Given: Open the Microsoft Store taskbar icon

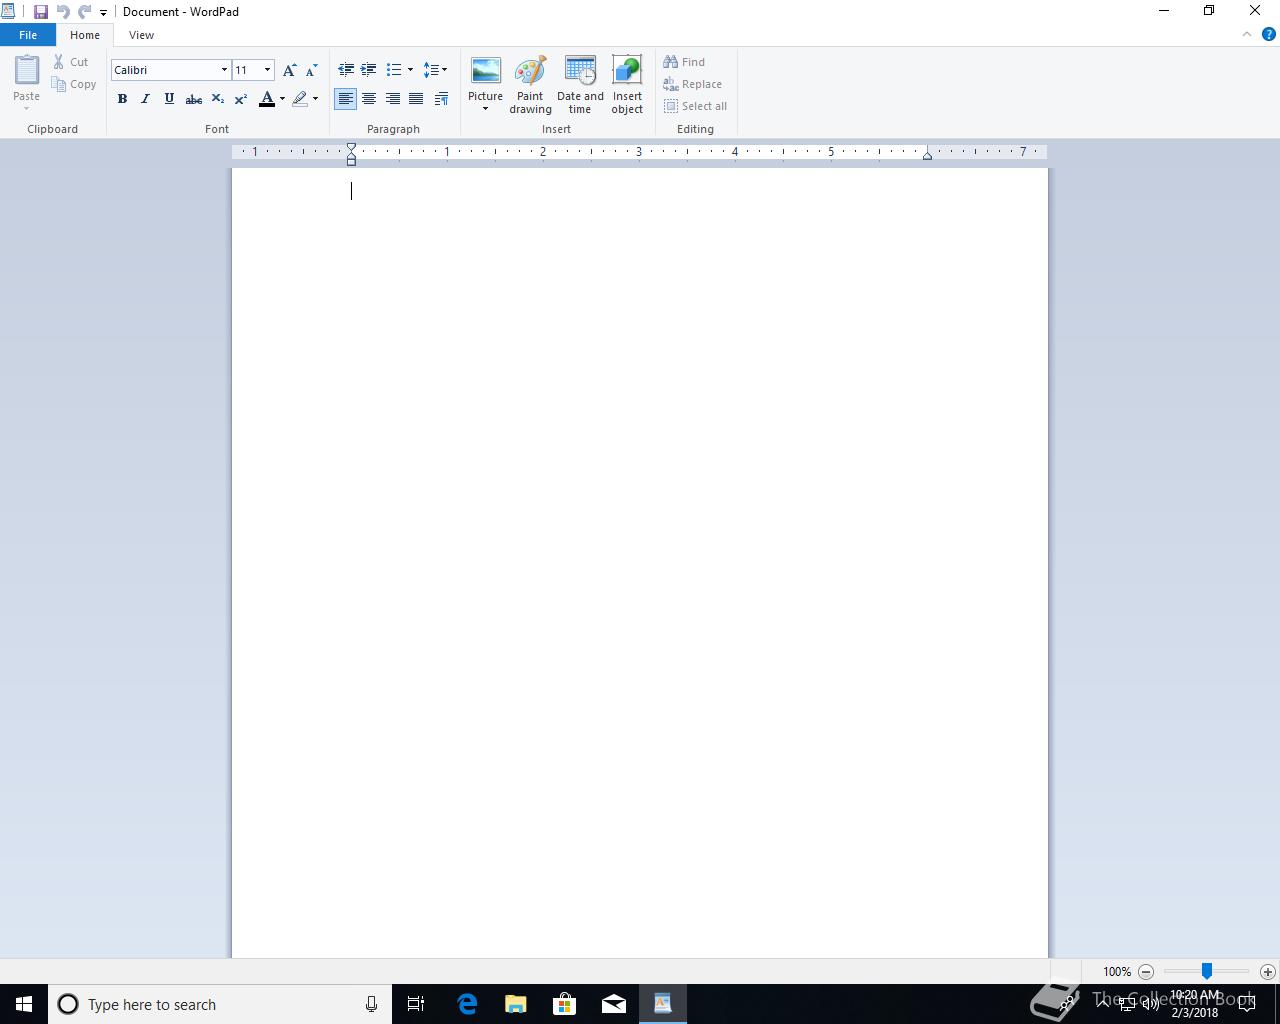Looking at the screenshot, I should [565, 1004].
